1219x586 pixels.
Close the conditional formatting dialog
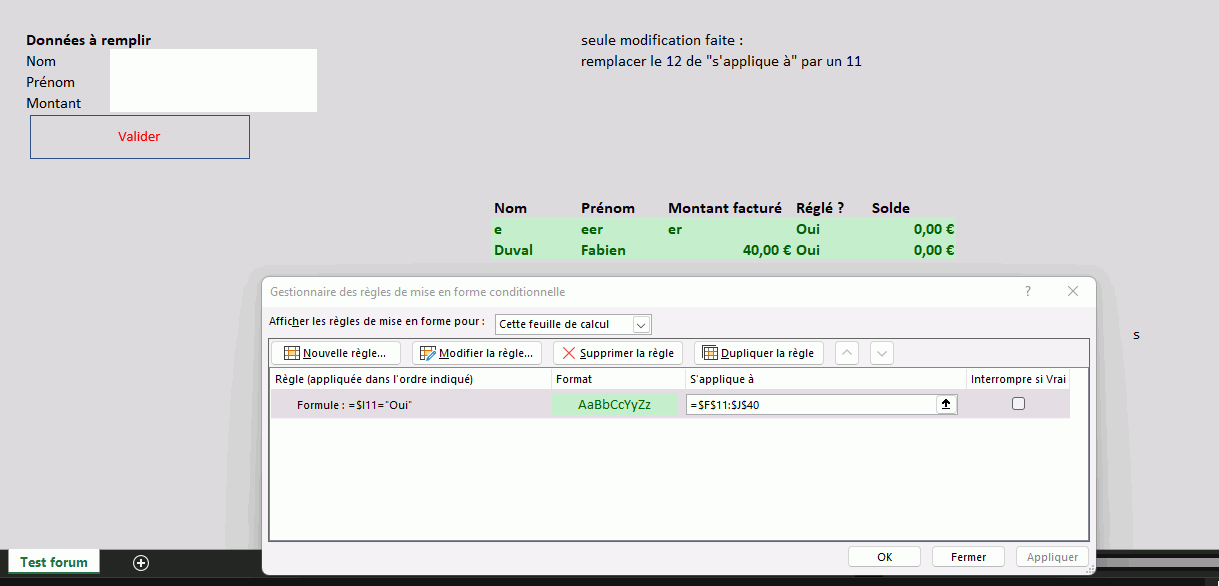point(1073,291)
